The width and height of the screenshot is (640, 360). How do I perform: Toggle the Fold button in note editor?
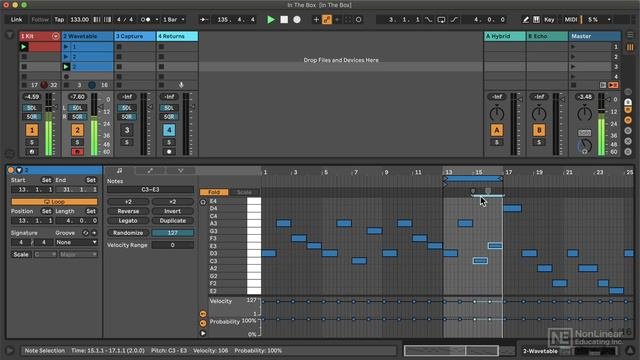click(x=214, y=192)
